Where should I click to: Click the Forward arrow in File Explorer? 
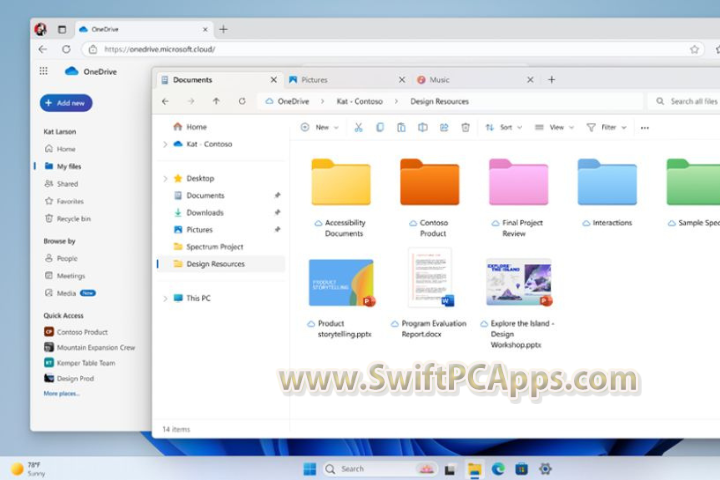pos(191,102)
